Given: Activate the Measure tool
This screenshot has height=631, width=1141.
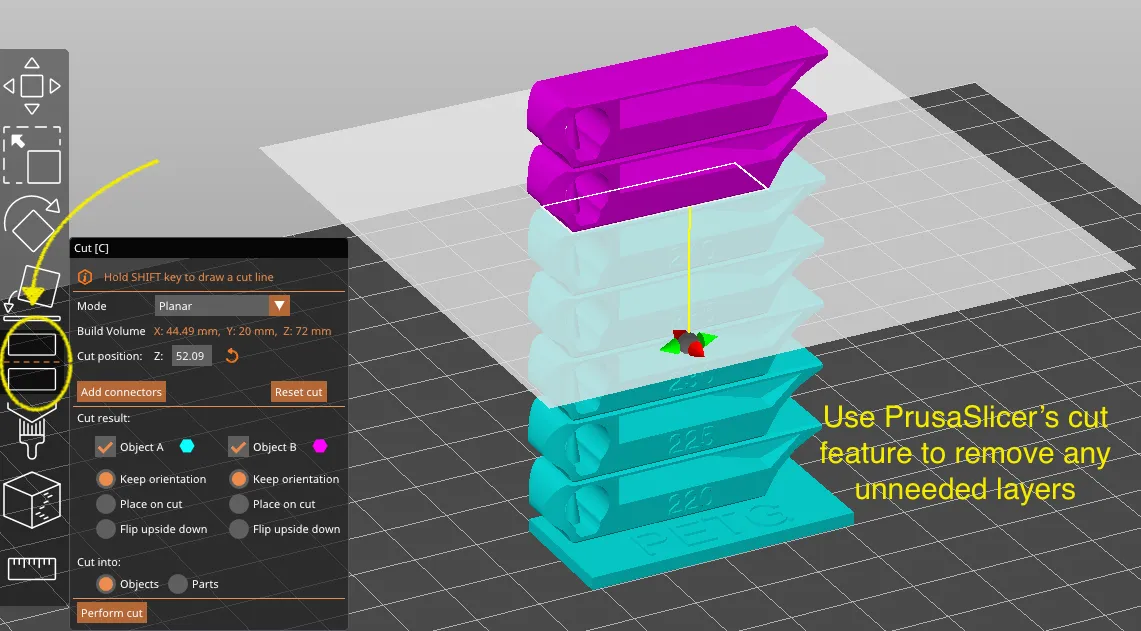Looking at the screenshot, I should [33, 568].
